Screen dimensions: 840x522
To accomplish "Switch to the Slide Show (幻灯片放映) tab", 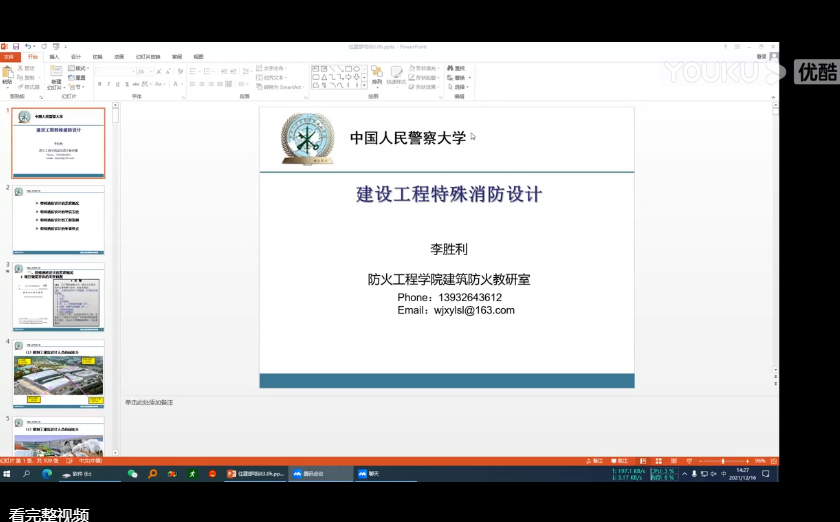I will [148, 56].
